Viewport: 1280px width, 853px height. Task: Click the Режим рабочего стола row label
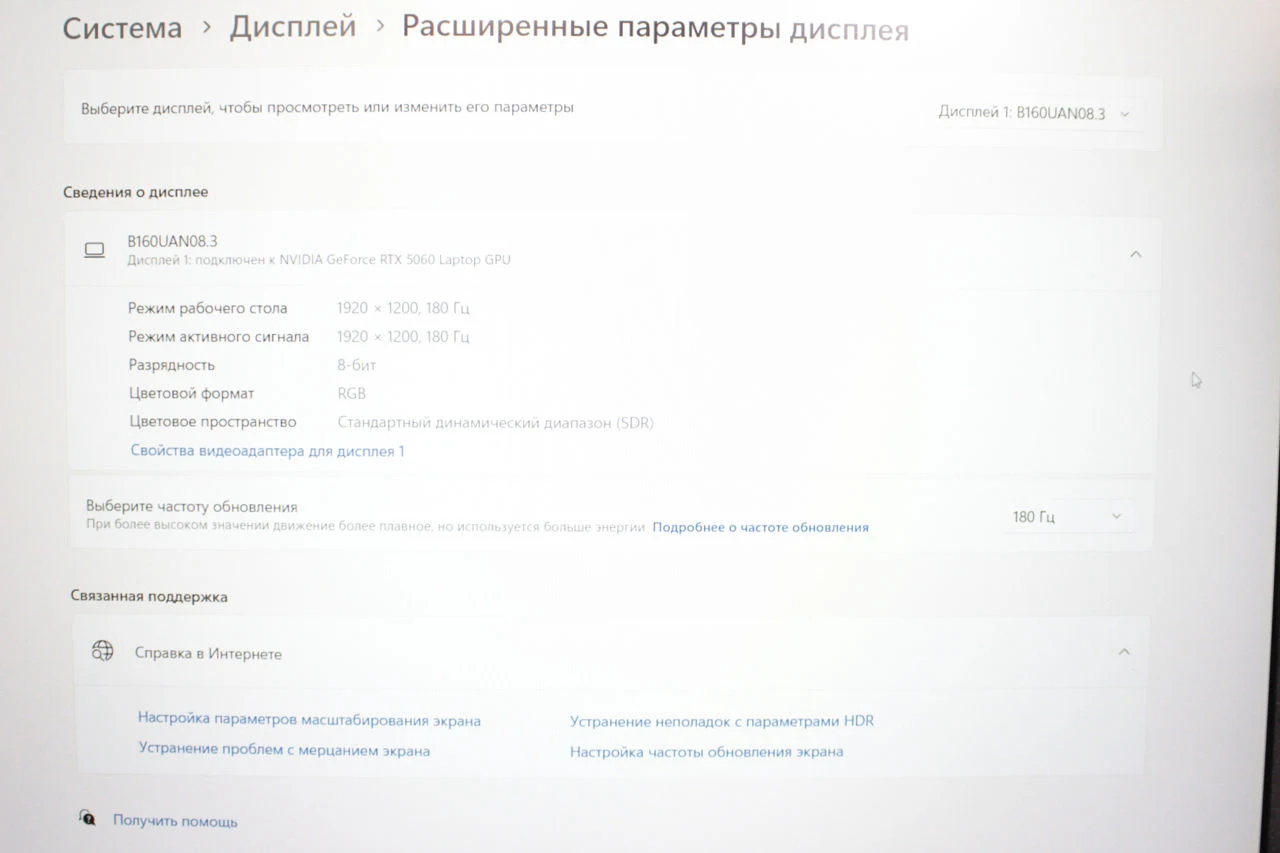coord(208,308)
